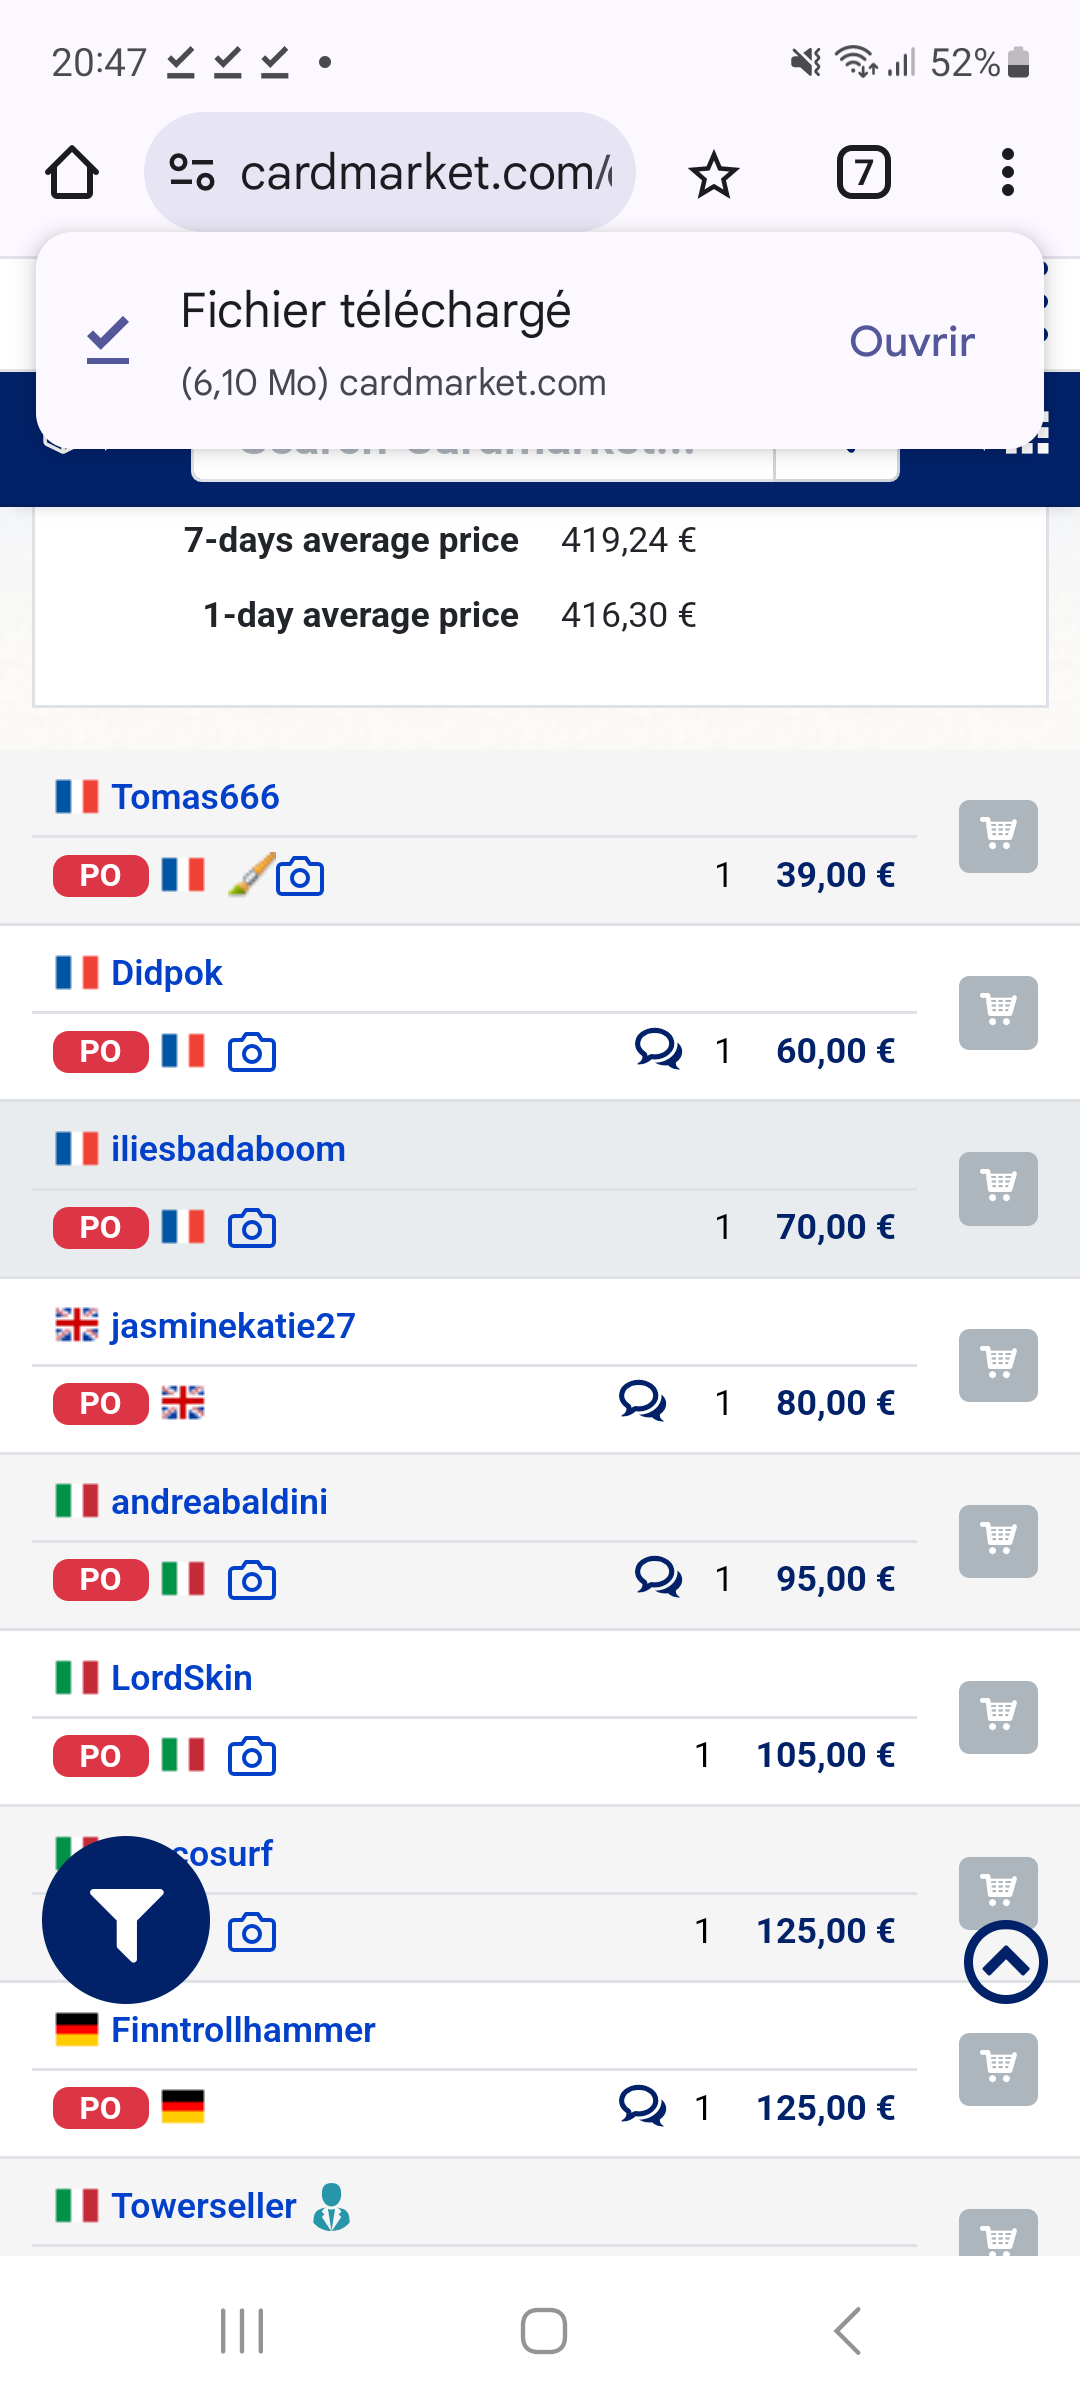Open seller profile LordSkin
This screenshot has height=2400, width=1080.
tap(181, 1678)
